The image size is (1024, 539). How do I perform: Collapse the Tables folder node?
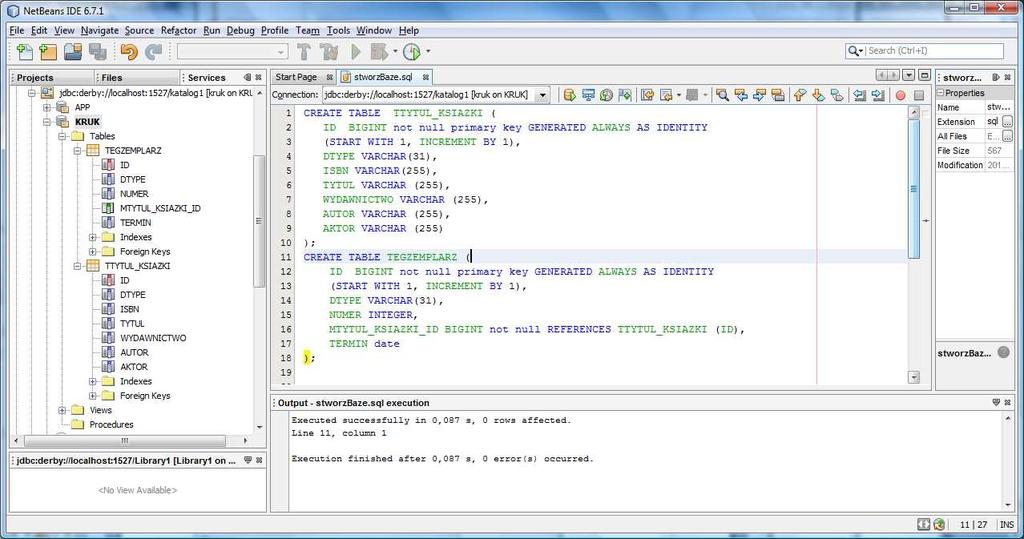(62, 137)
